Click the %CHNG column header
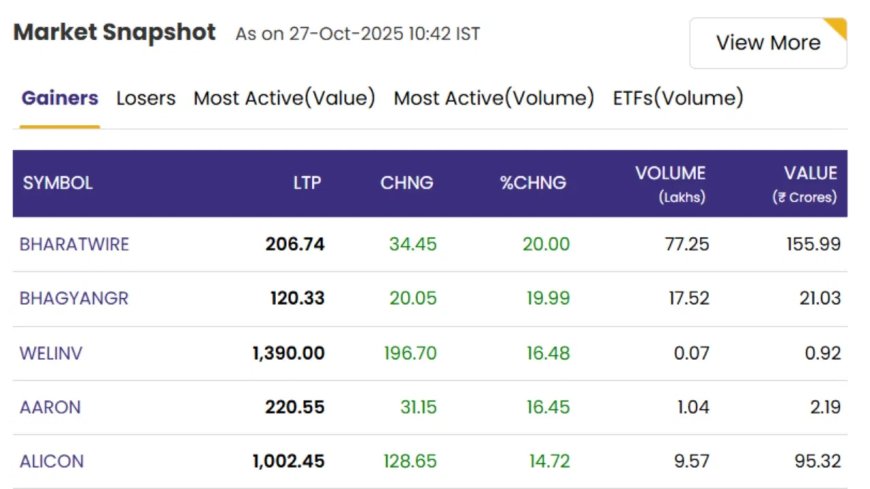Screen dimensions: 870x489 pyautogui.click(x=533, y=183)
